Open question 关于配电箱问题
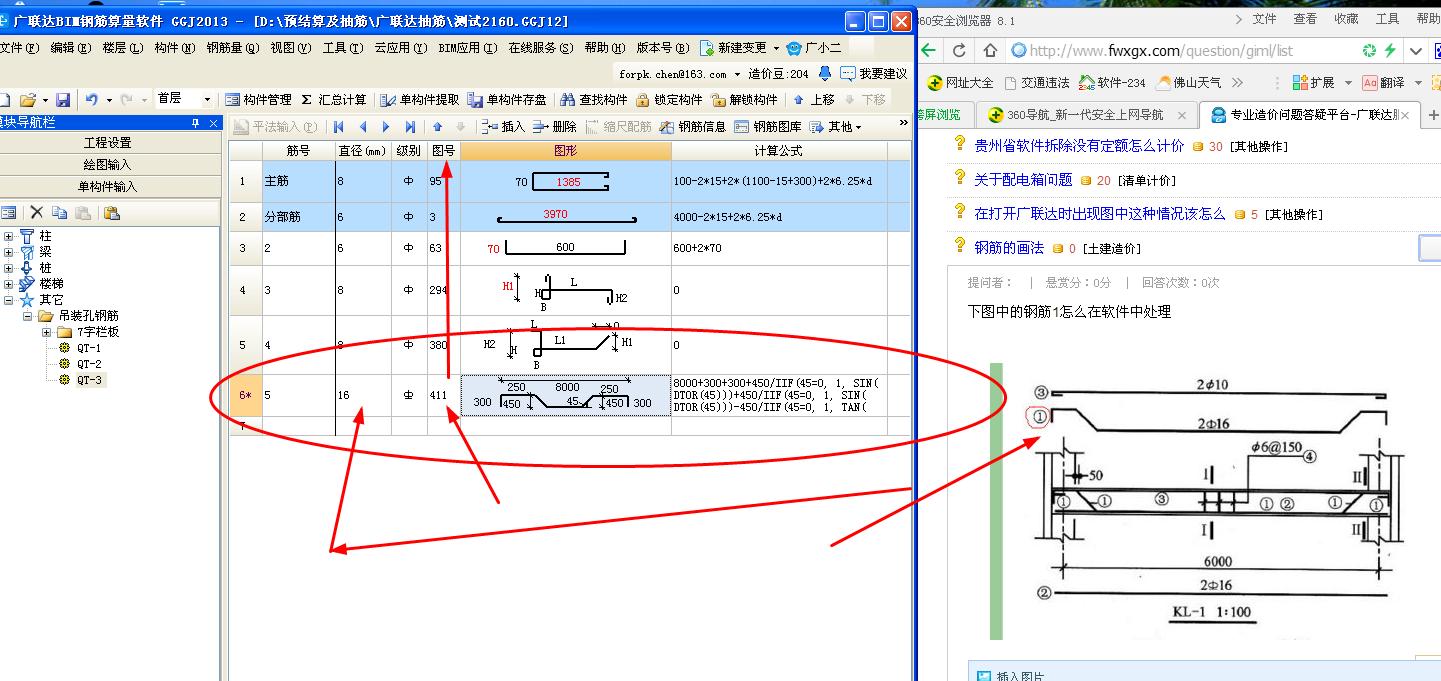The image size is (1441, 681). click(x=1023, y=180)
